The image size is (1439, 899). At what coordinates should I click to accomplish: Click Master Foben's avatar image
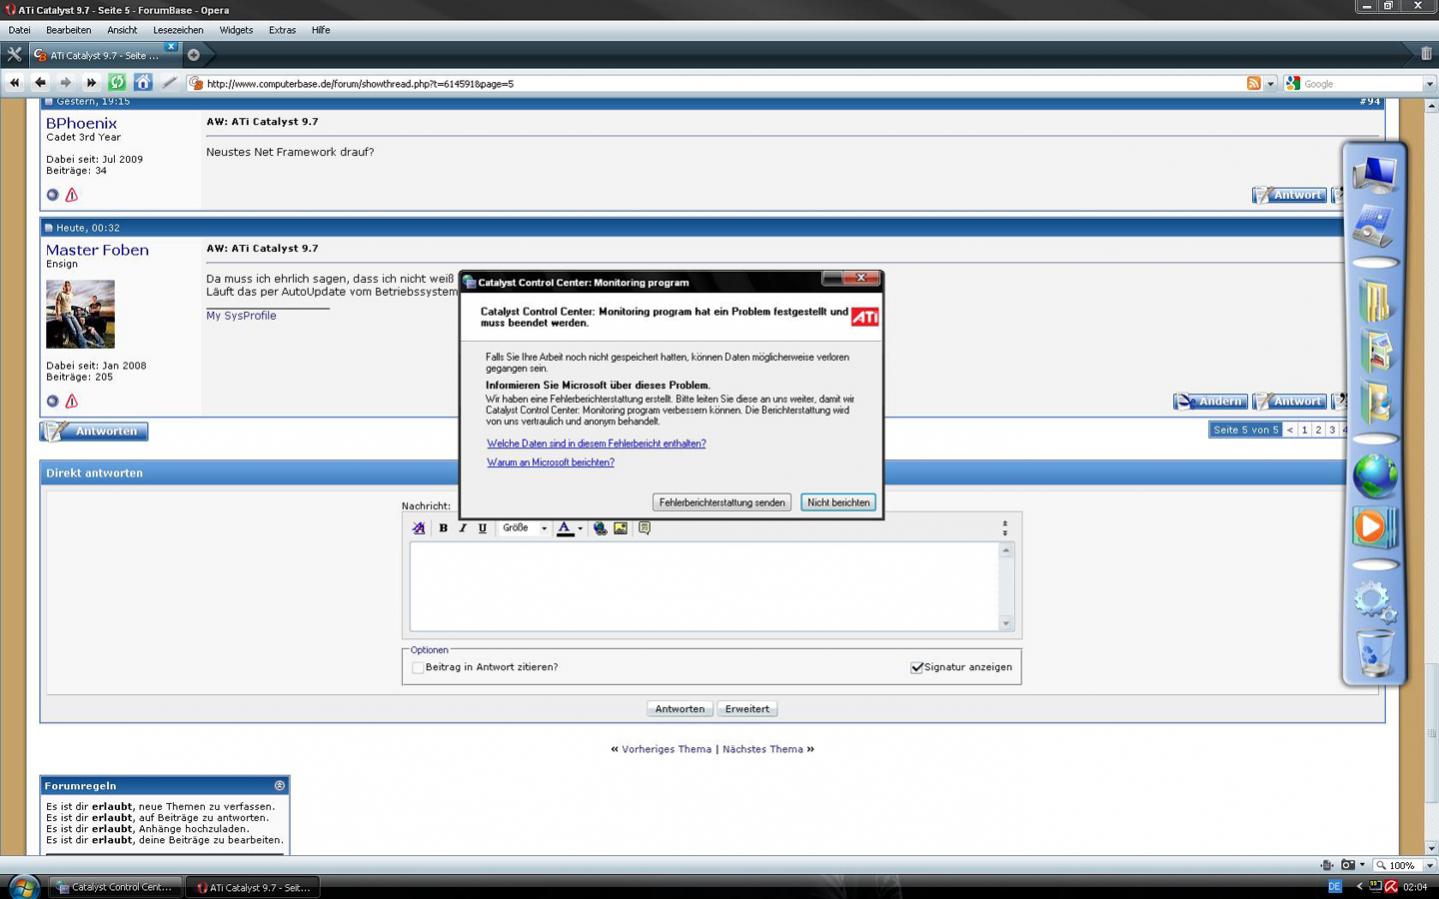80,314
